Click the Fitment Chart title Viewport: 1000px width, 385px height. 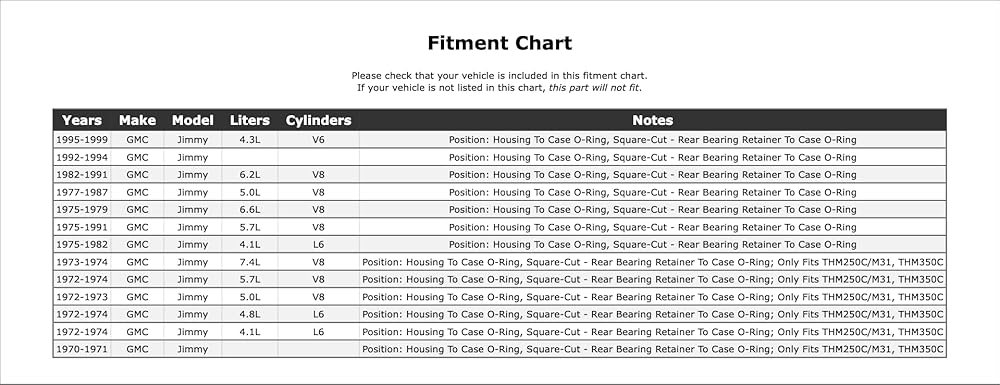pos(499,43)
